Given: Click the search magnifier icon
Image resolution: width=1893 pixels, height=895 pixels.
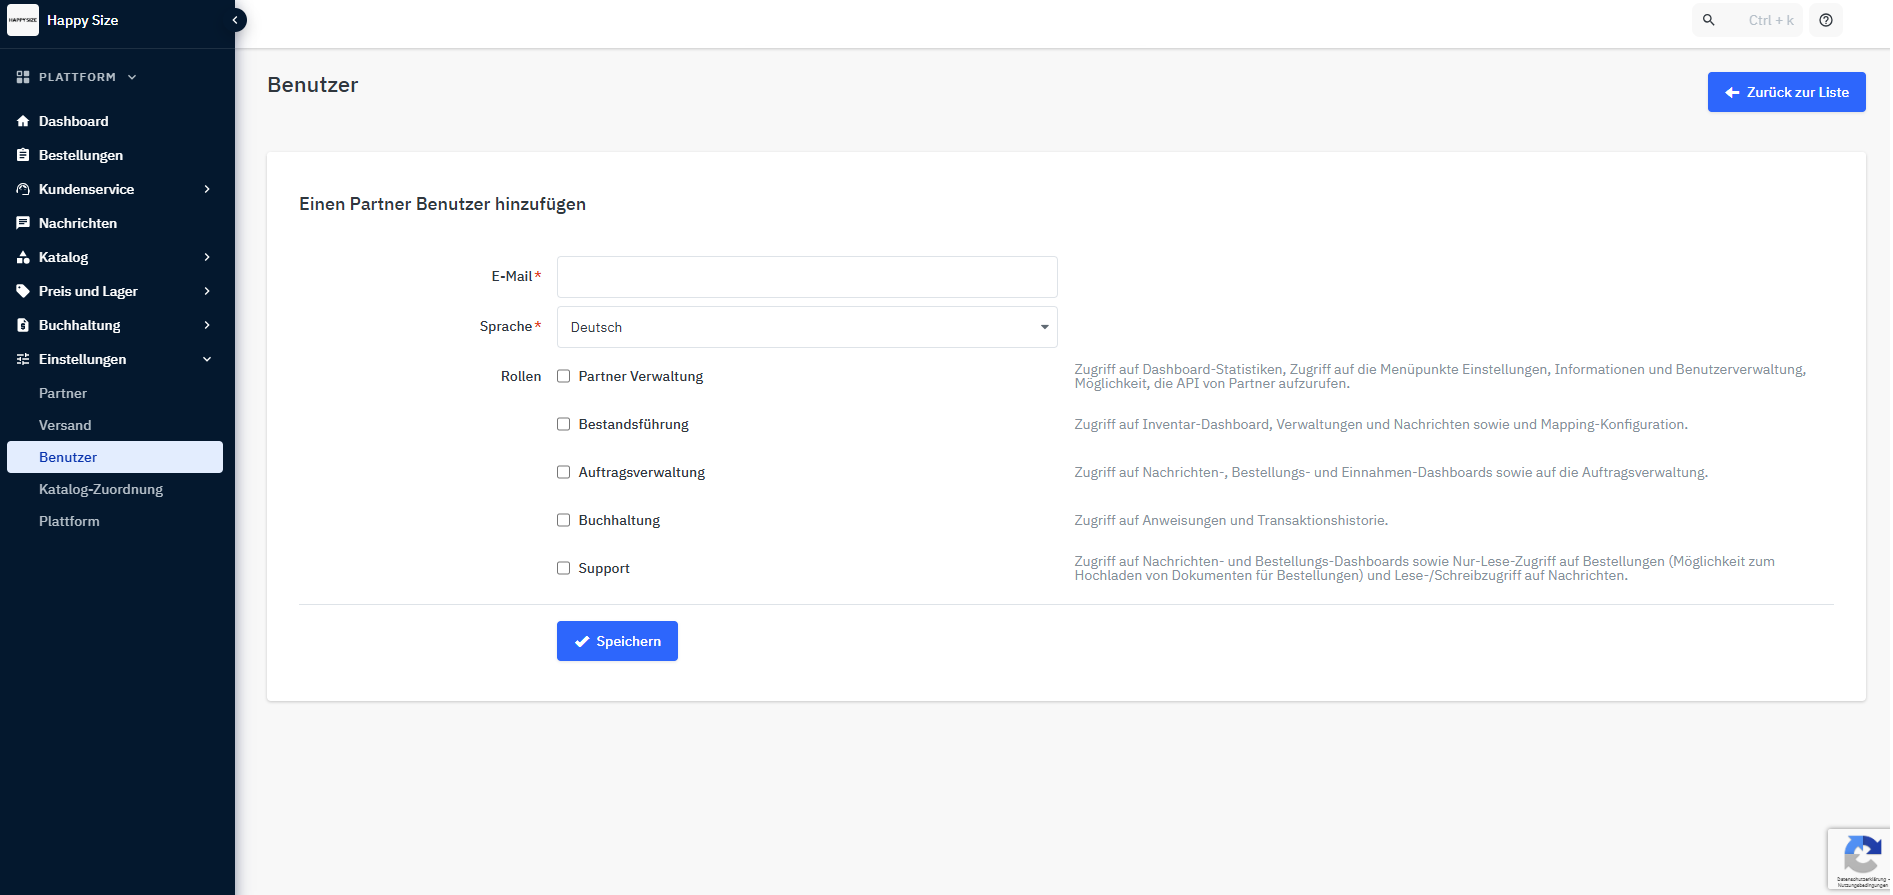Looking at the screenshot, I should pyautogui.click(x=1709, y=20).
